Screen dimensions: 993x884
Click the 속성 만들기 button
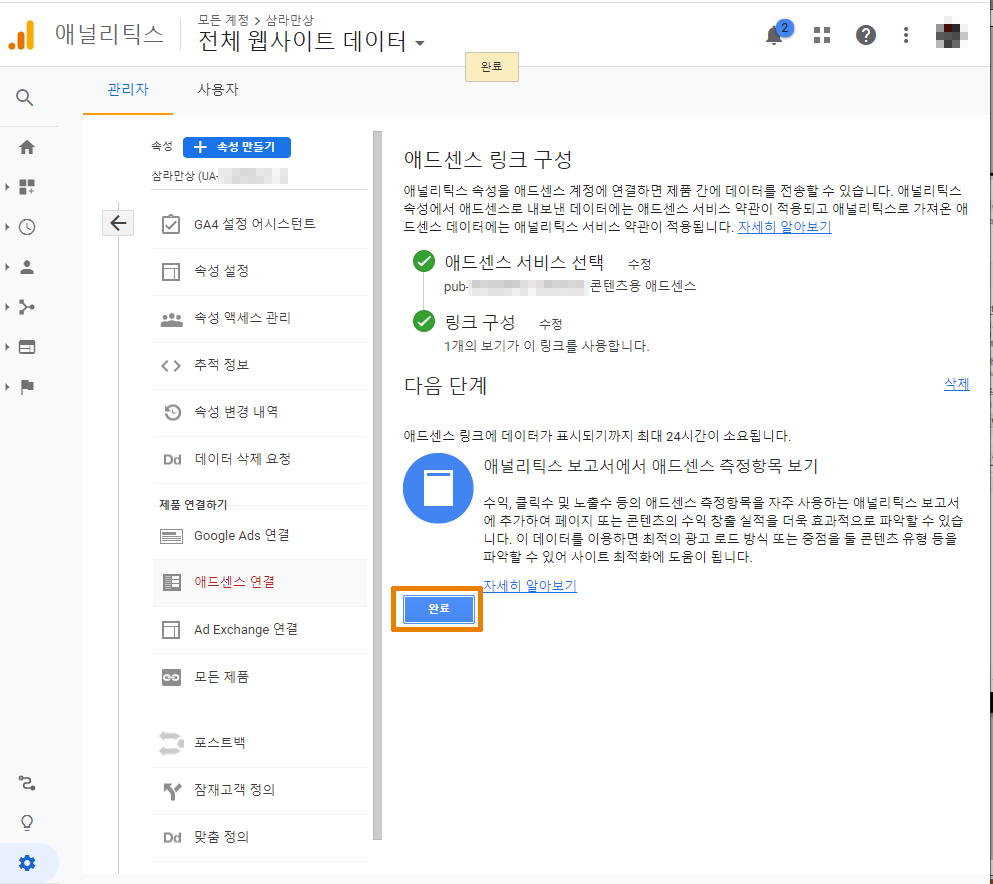tap(237, 147)
